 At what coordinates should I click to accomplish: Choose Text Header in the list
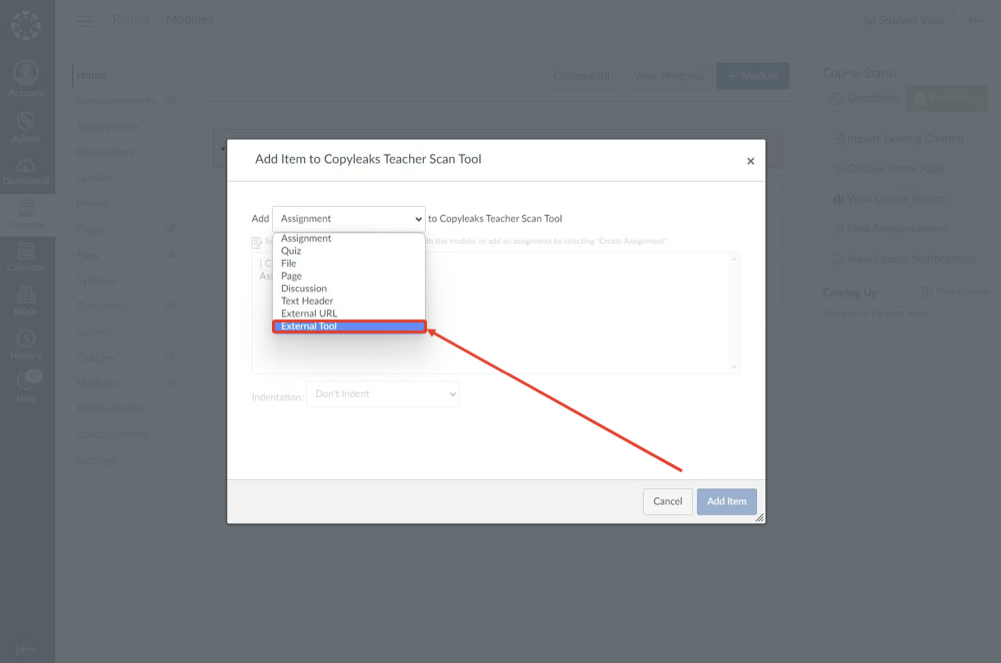click(349, 301)
